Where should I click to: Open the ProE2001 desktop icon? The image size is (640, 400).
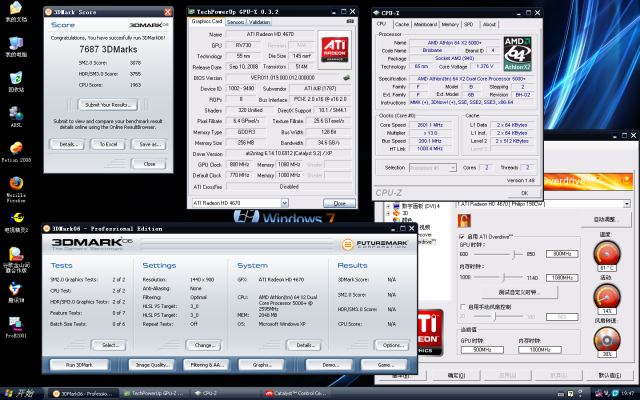(x=15, y=321)
